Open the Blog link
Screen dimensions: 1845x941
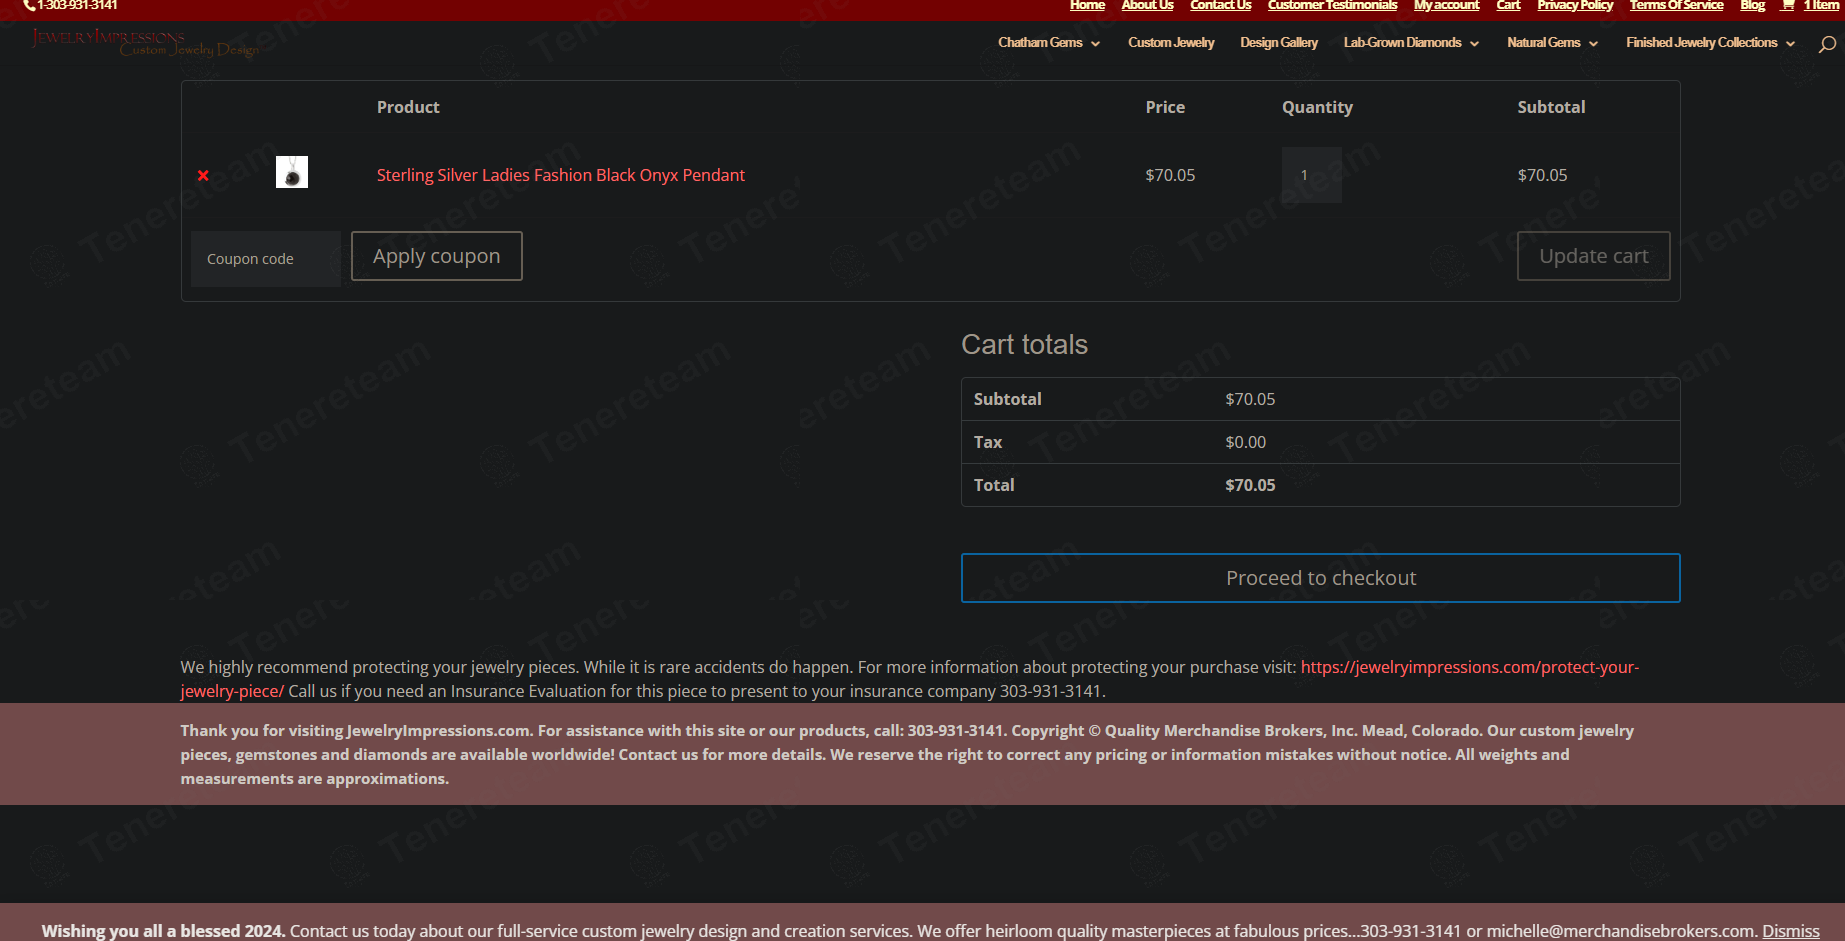[1752, 5]
